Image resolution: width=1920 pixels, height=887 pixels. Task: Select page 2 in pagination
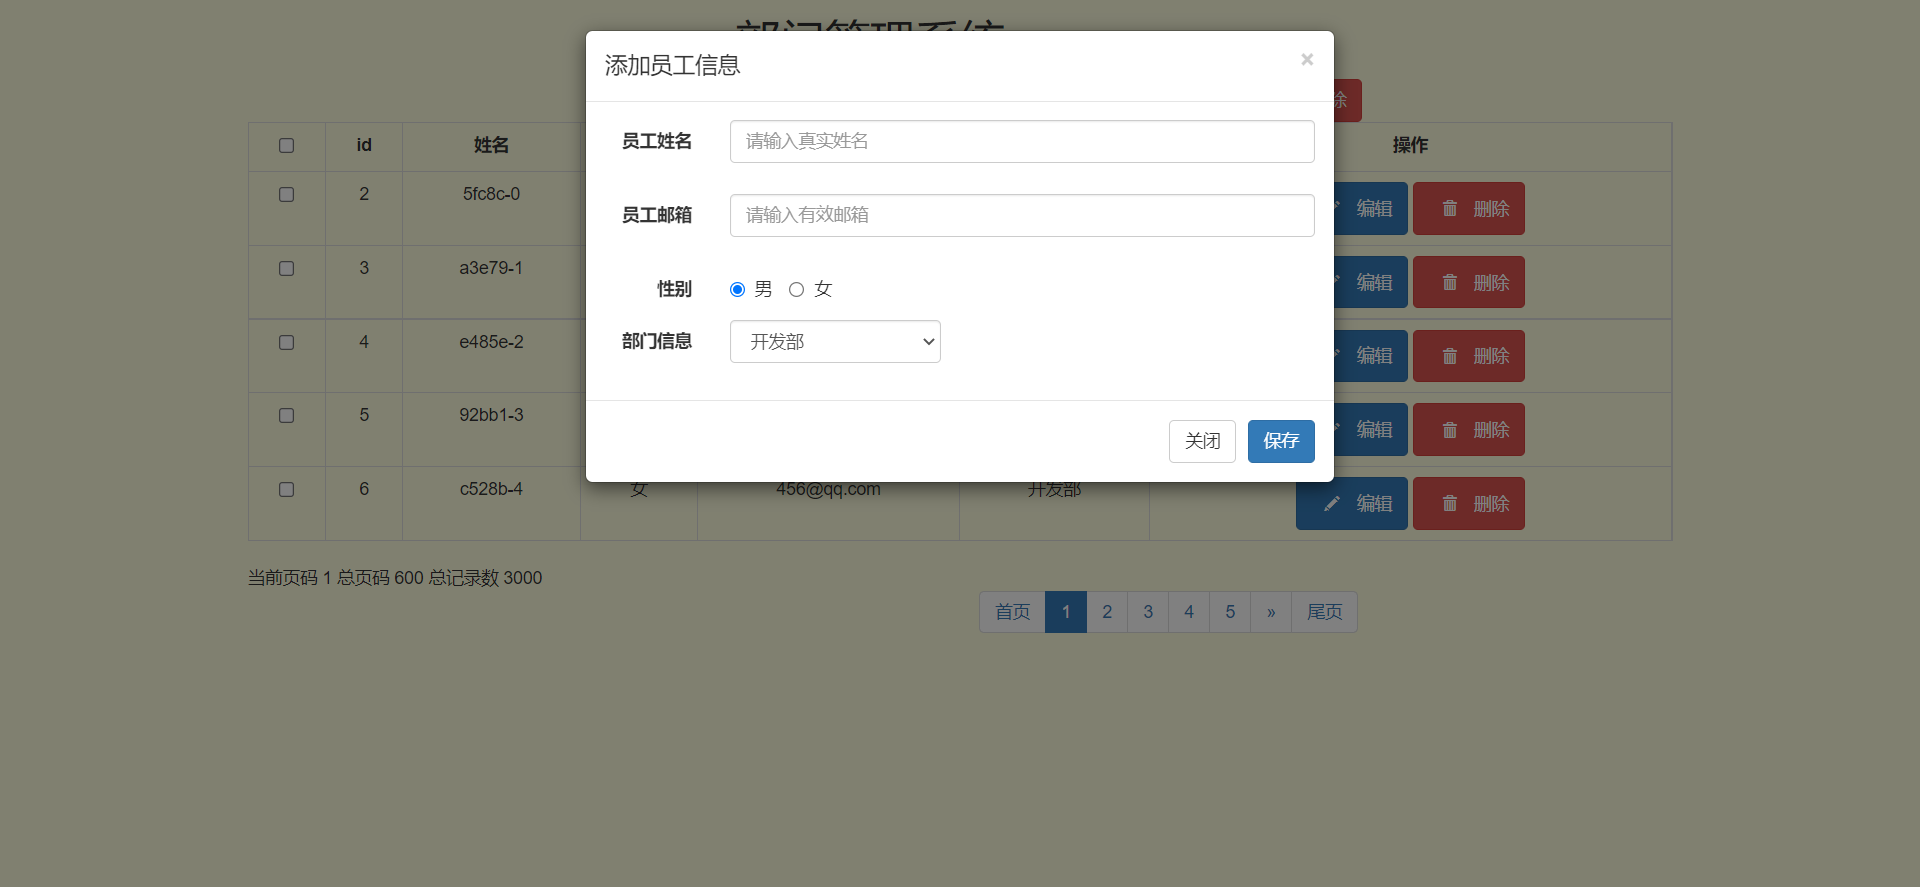[x=1107, y=612]
